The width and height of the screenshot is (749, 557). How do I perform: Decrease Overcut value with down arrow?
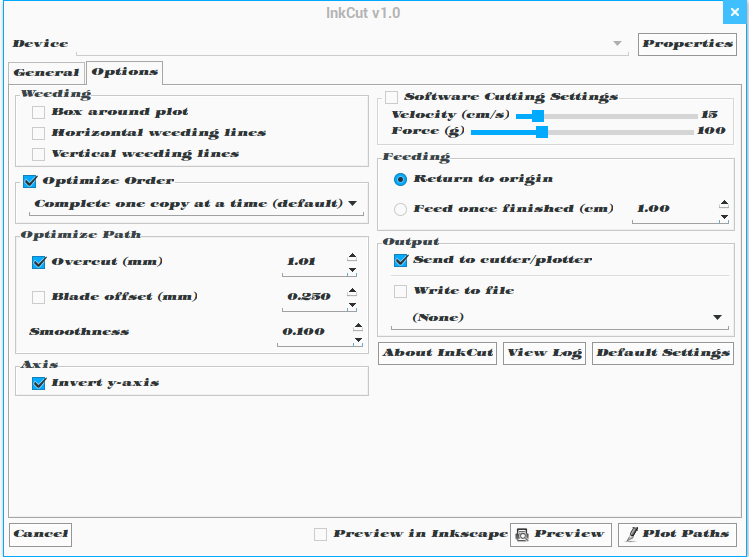pyautogui.click(x=352, y=270)
